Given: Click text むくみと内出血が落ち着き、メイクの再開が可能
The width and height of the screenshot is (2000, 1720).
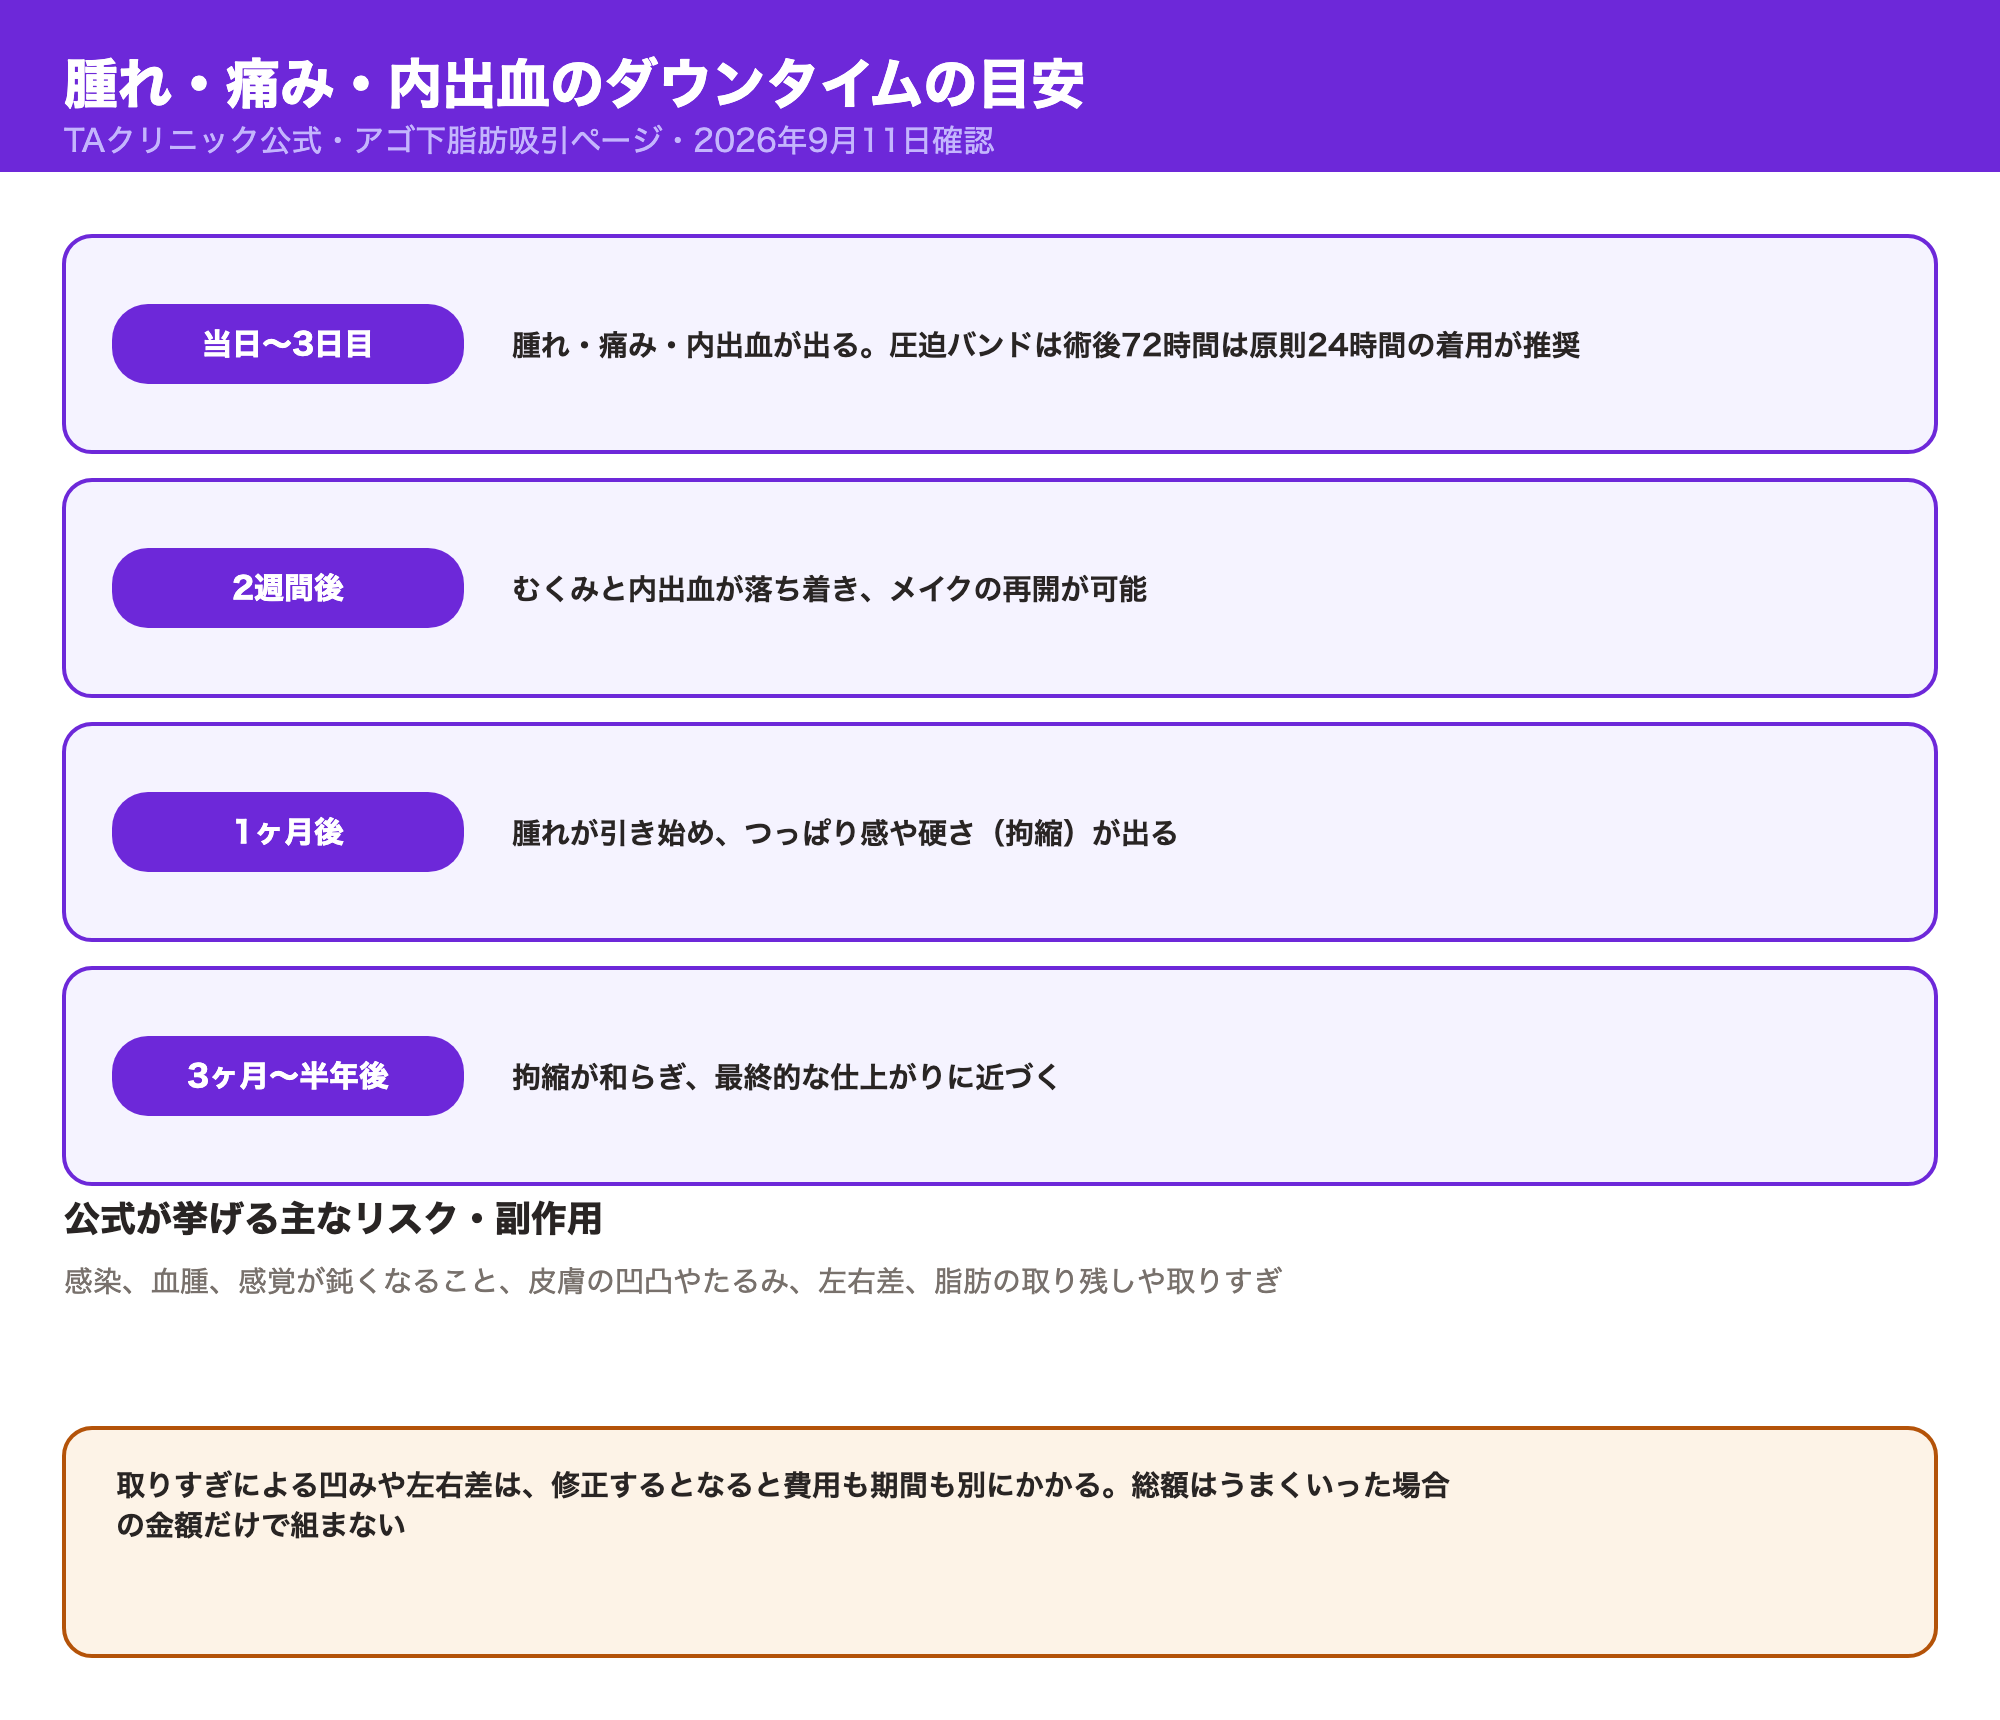Looking at the screenshot, I should [x=829, y=589].
